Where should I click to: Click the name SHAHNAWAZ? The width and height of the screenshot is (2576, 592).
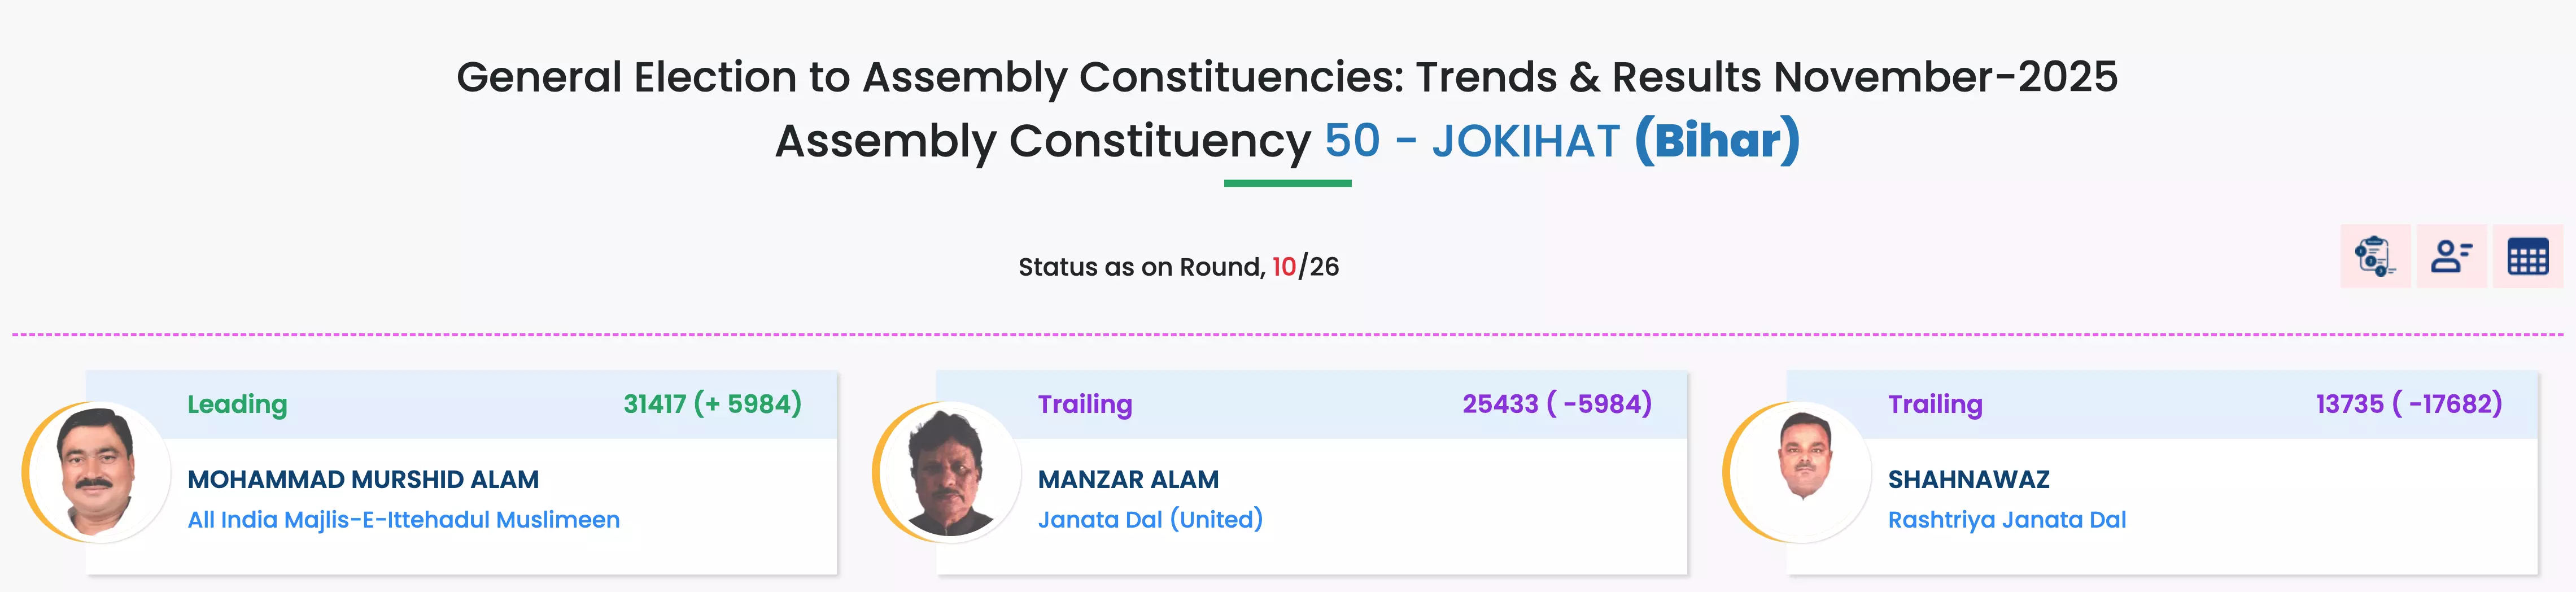tap(1968, 479)
